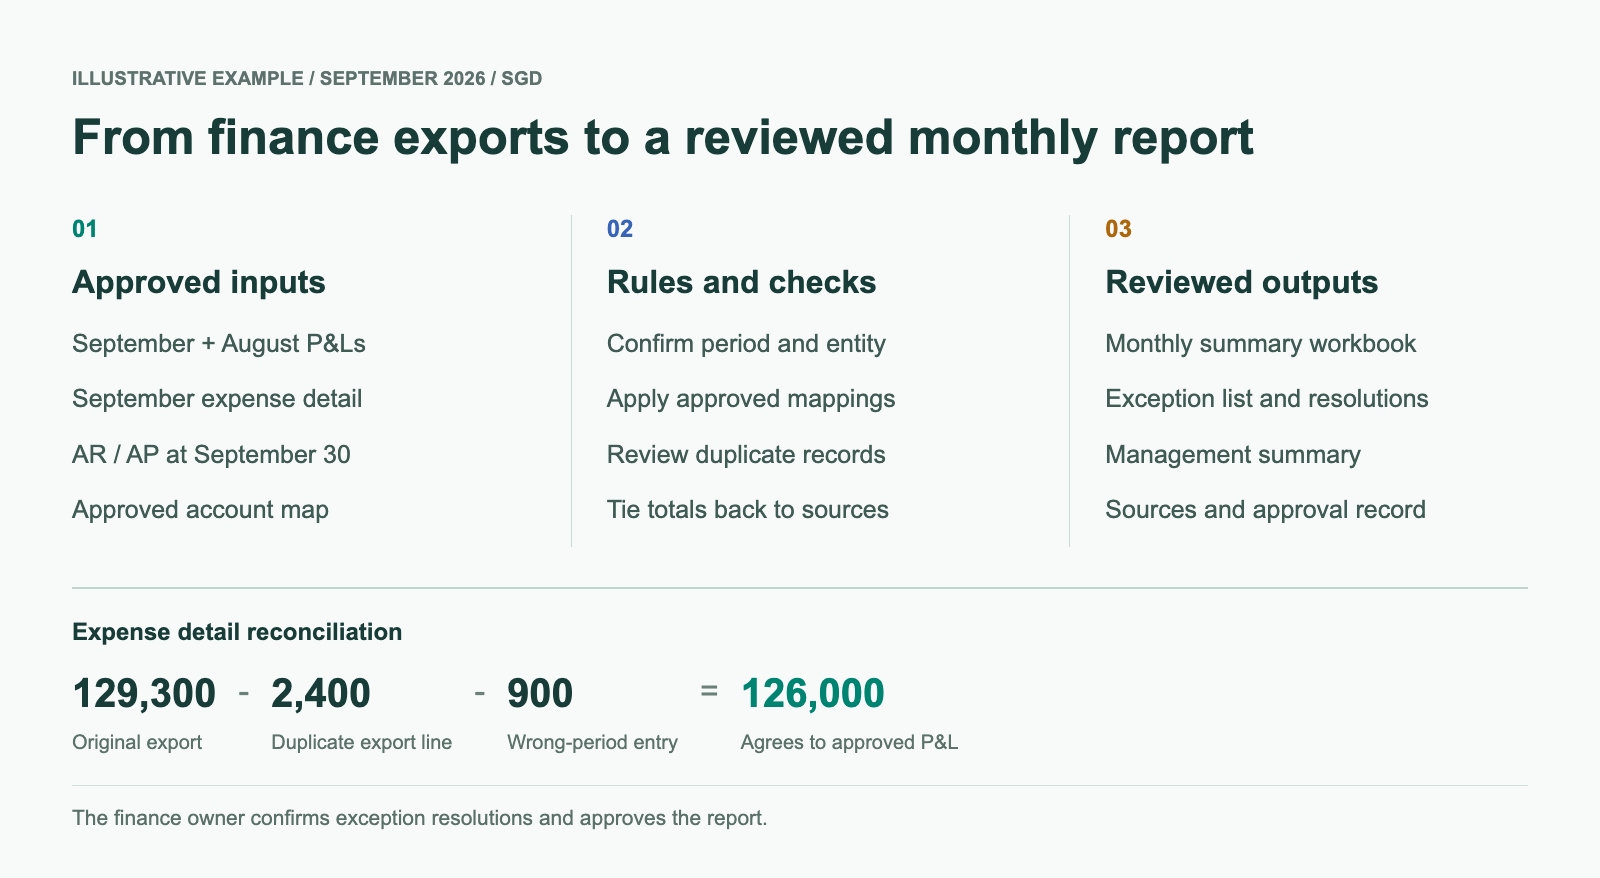Screen dimensions: 1600x878
Task: Select the 'Rules and checks' heading
Action: [741, 282]
